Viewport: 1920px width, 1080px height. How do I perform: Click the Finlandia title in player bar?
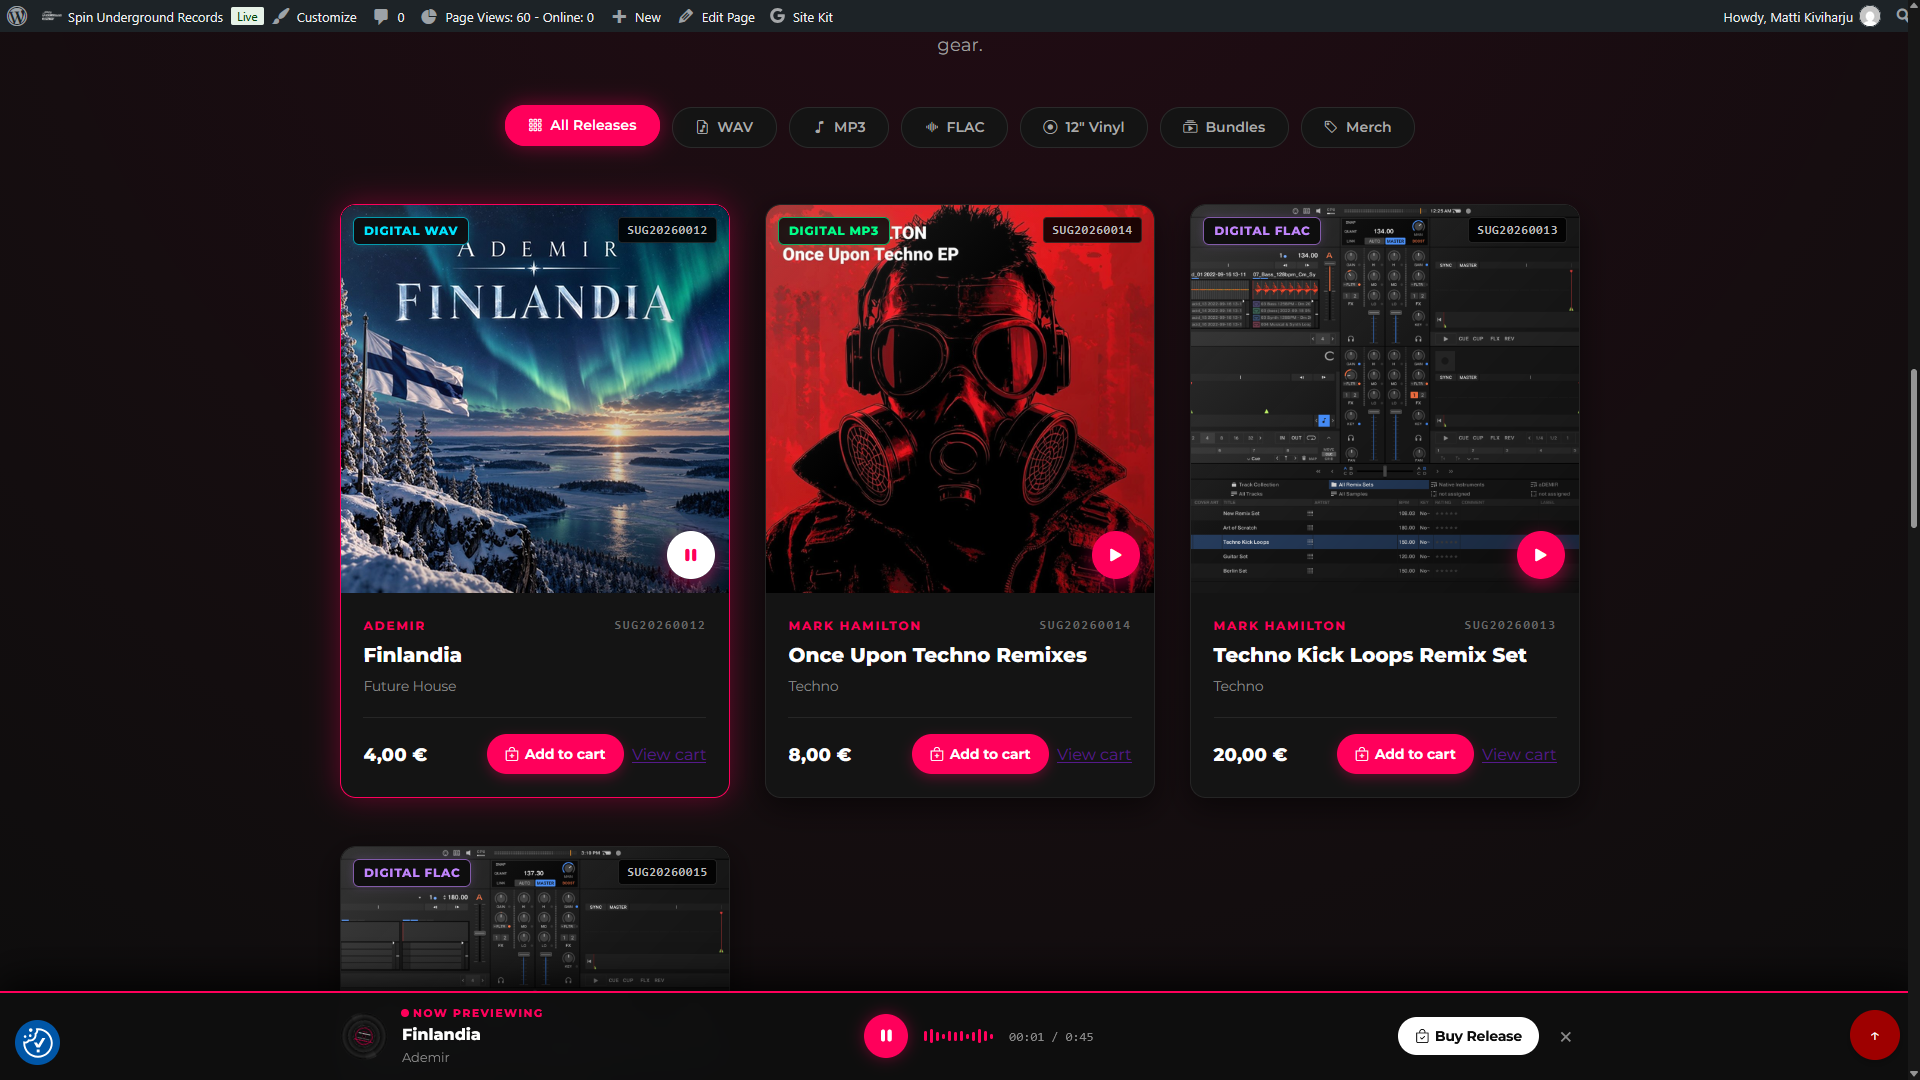[x=441, y=1034]
